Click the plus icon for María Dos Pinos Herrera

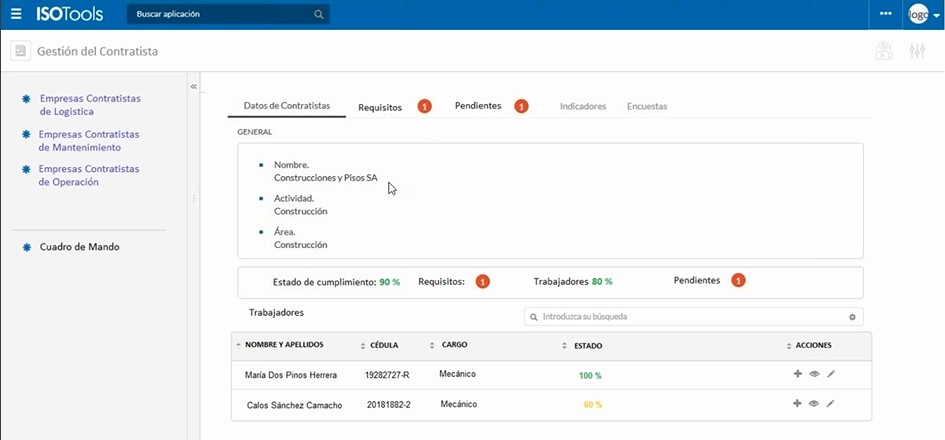point(797,374)
